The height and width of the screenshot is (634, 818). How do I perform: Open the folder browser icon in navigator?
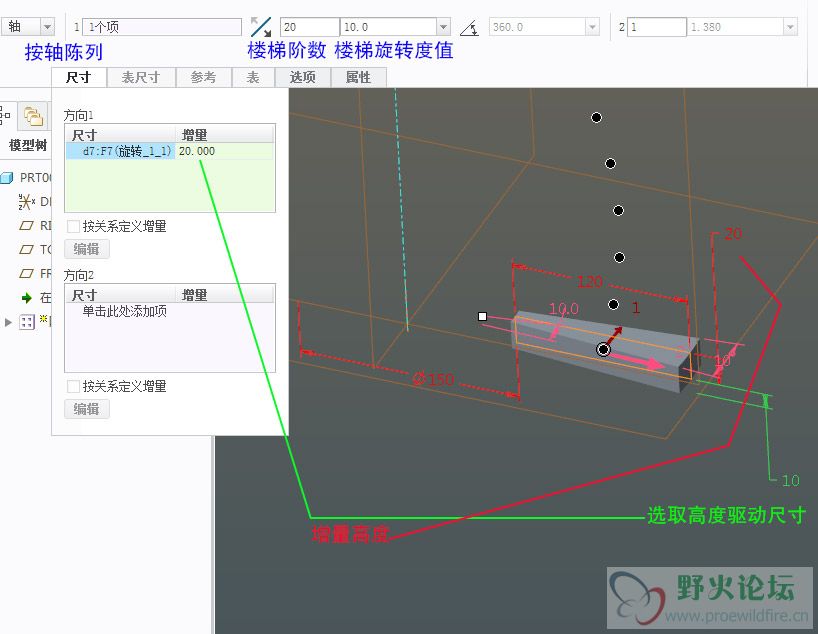33,115
